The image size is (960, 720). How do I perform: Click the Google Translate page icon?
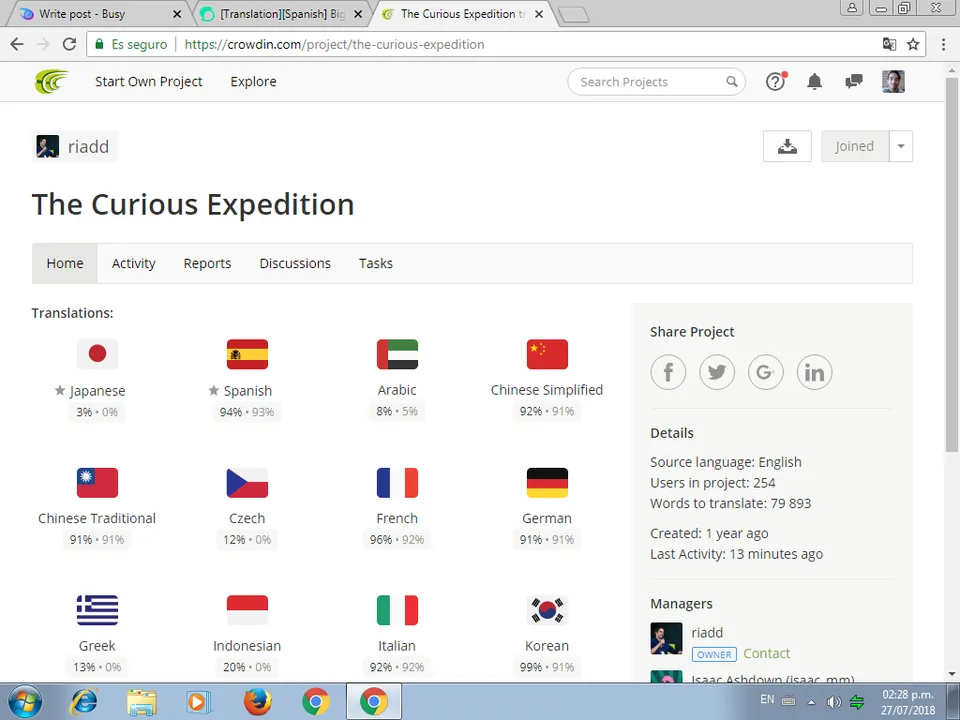tap(889, 44)
